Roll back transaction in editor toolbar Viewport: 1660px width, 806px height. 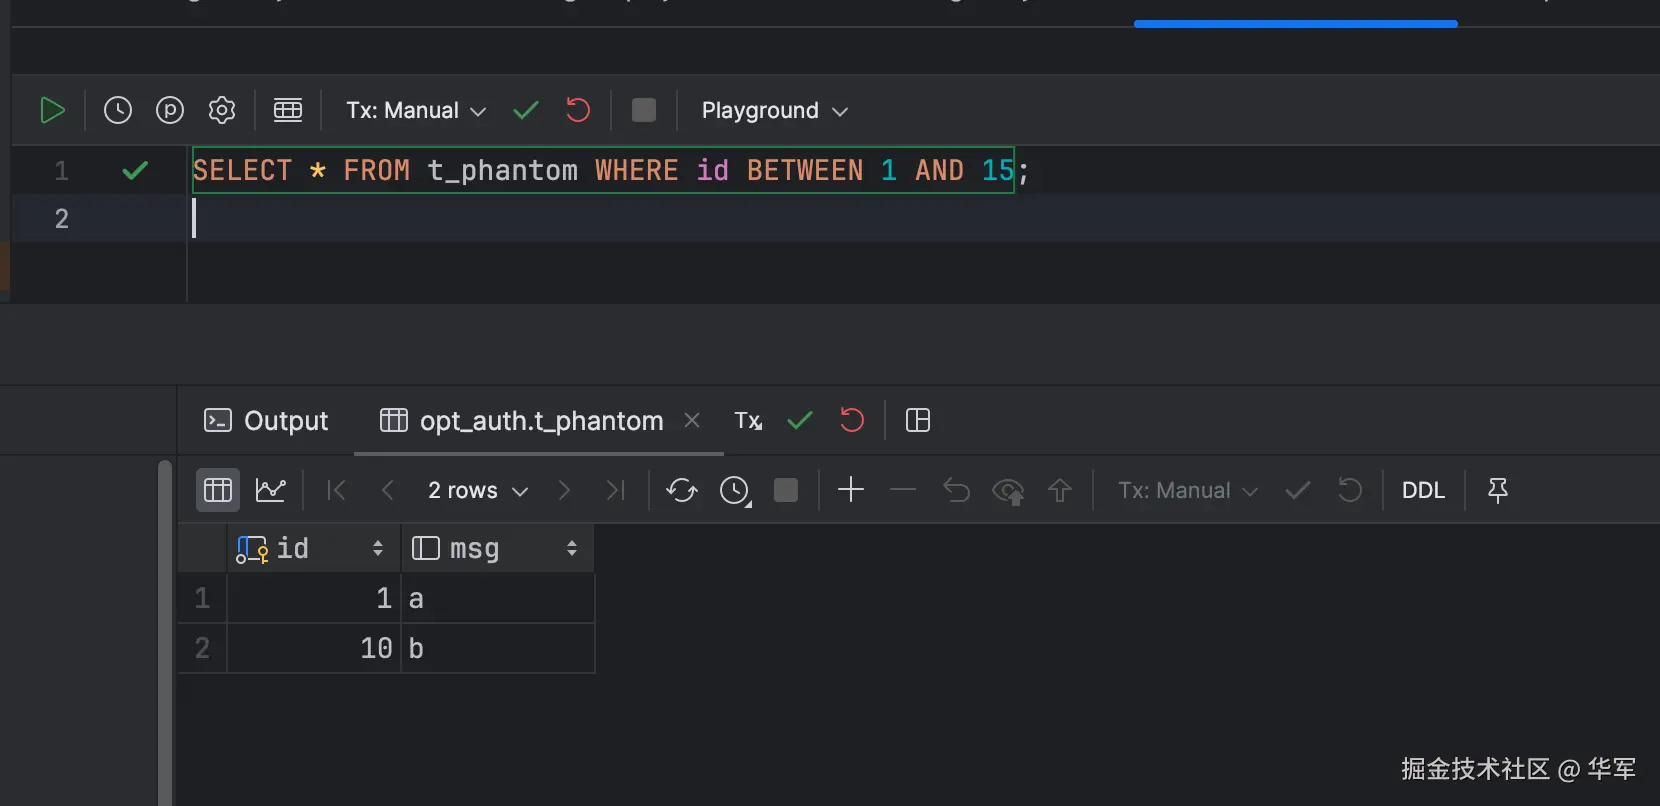tap(578, 110)
